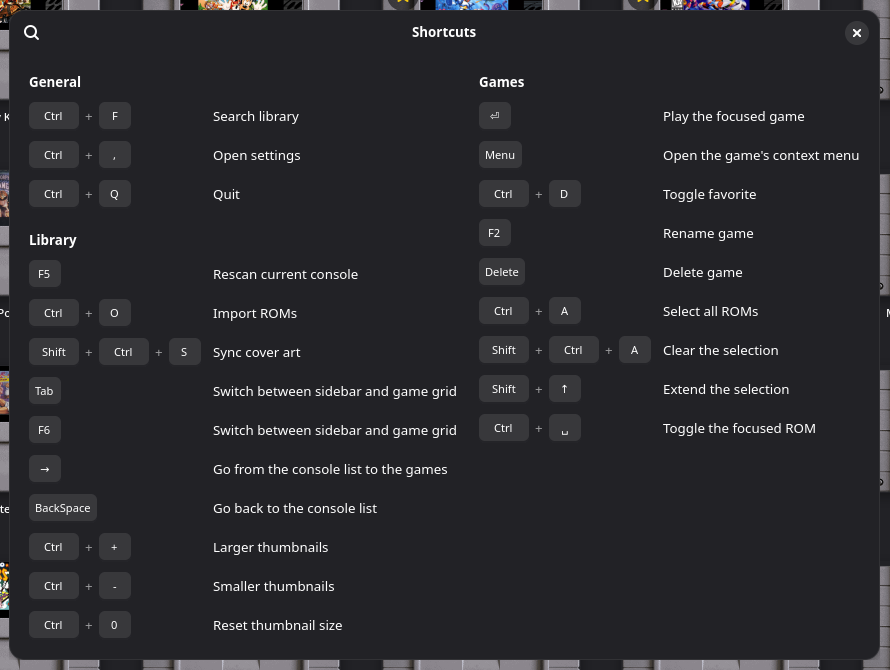Viewport: 890px width, 670px height.
Task: Click 'Go back to the console list'
Action: tap(295, 508)
